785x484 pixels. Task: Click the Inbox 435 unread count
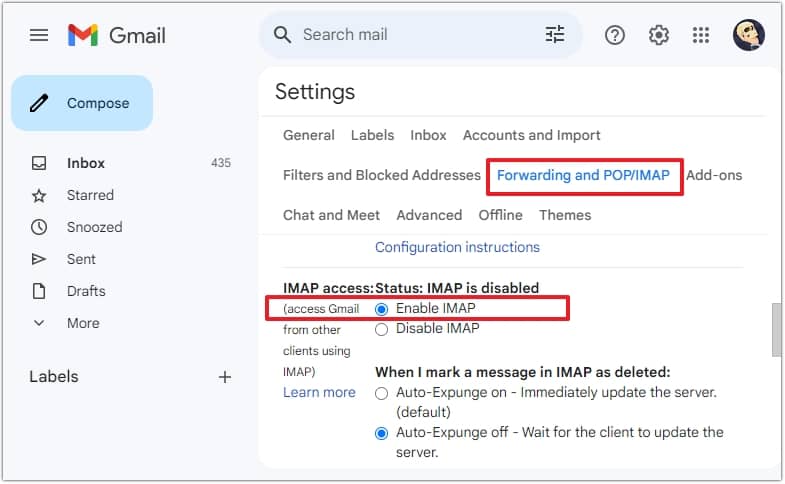[x=221, y=163]
